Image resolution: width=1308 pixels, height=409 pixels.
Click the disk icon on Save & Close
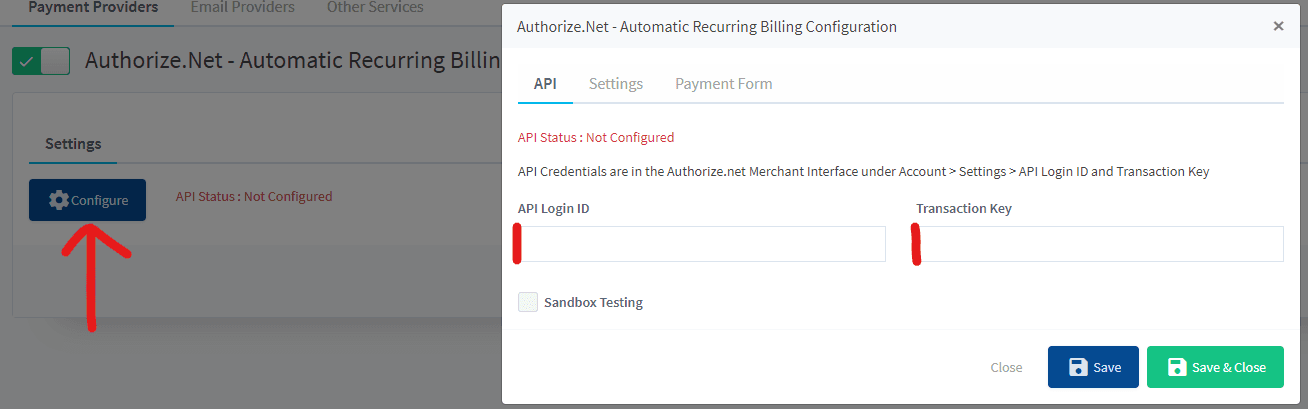tap(1177, 367)
